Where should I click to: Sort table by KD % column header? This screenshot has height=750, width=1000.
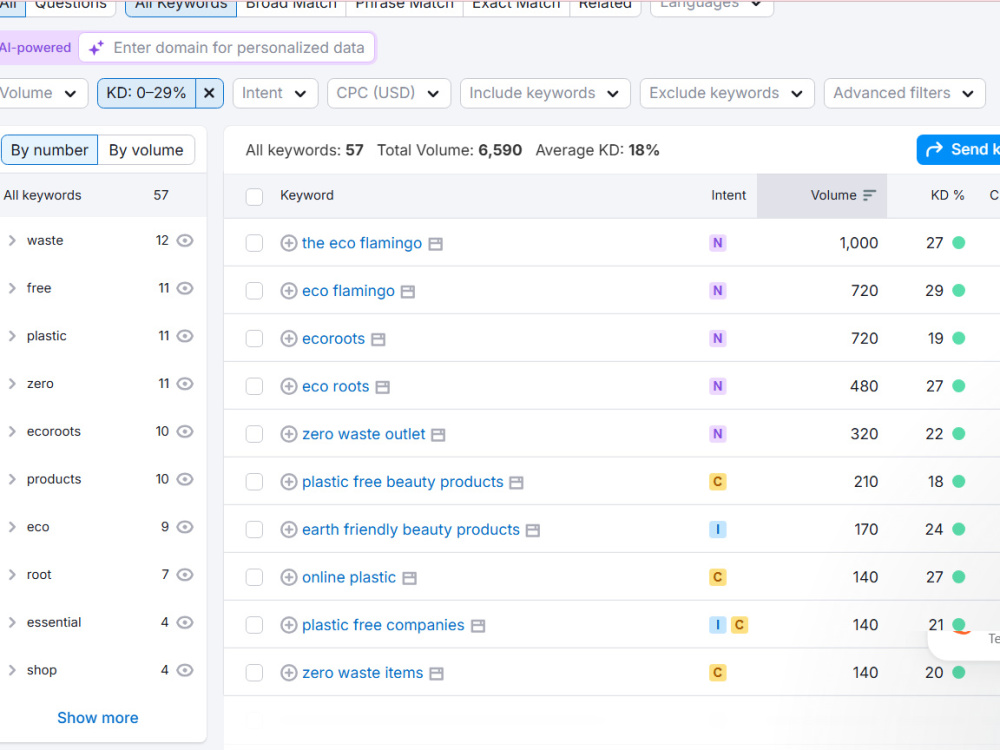click(x=947, y=196)
